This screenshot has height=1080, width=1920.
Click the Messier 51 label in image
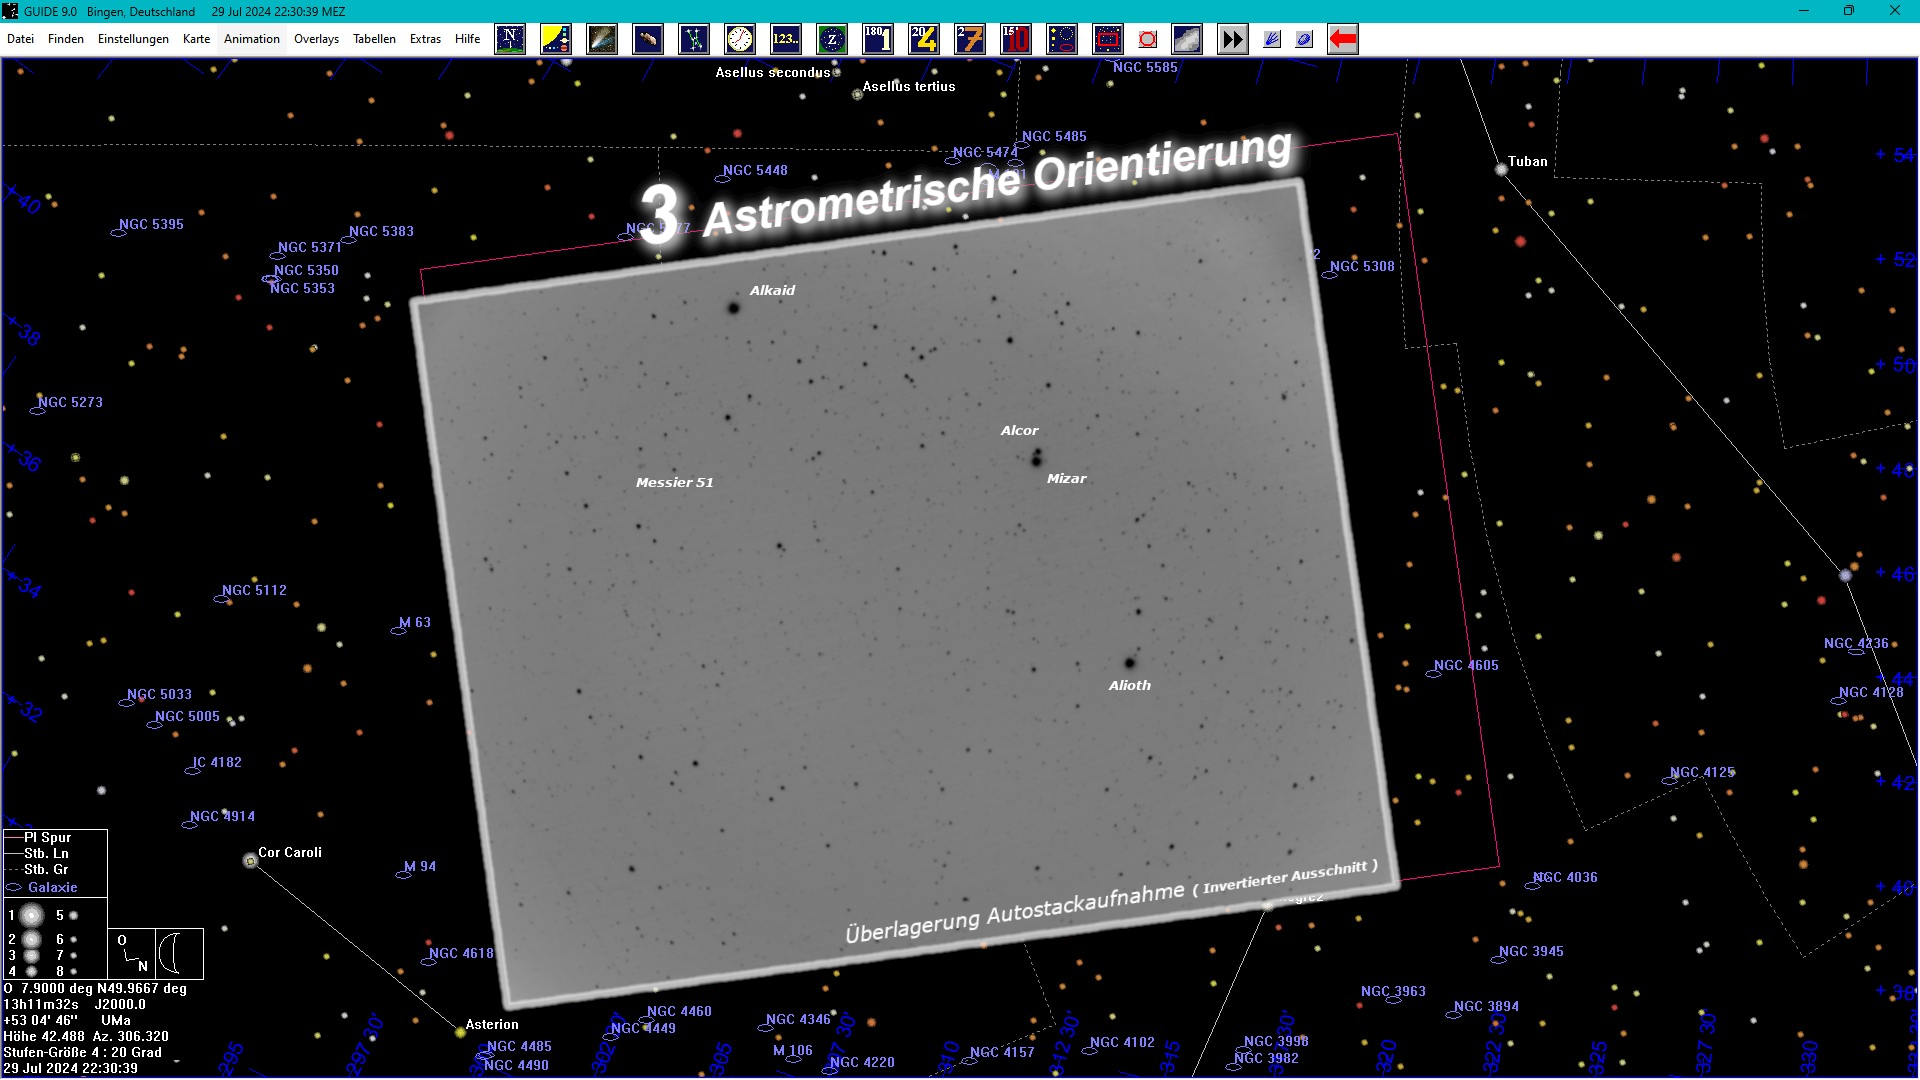pyautogui.click(x=674, y=482)
